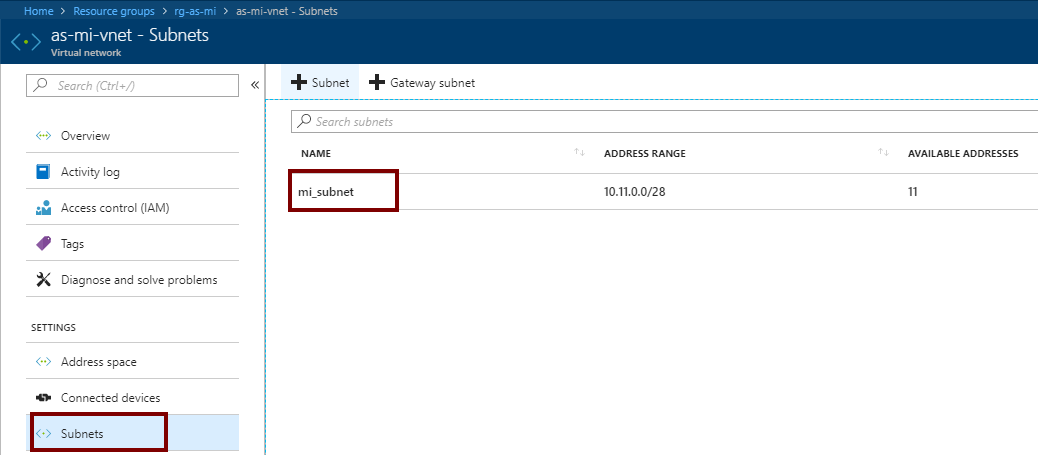Open the mi_subnet row
Viewport: 1038px width, 455px height.
[x=326, y=191]
